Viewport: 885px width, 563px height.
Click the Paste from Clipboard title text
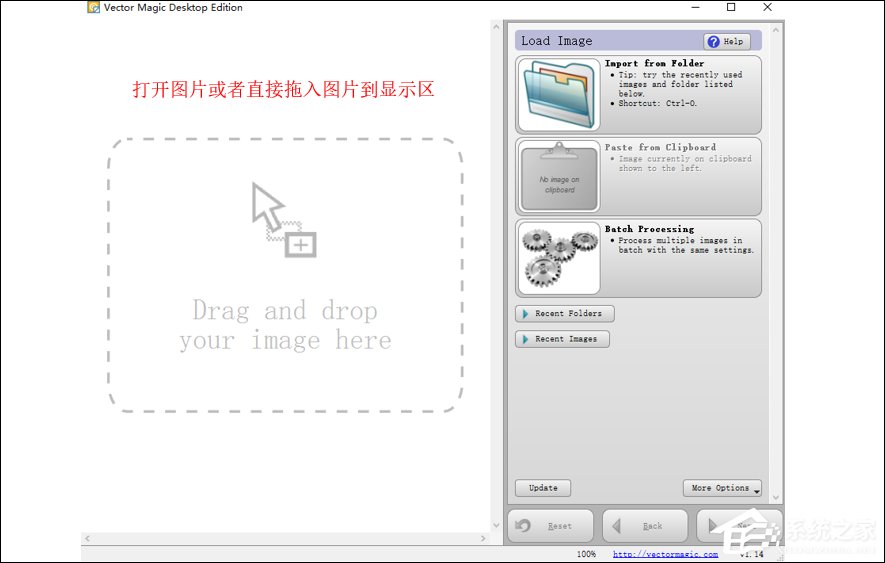660,147
